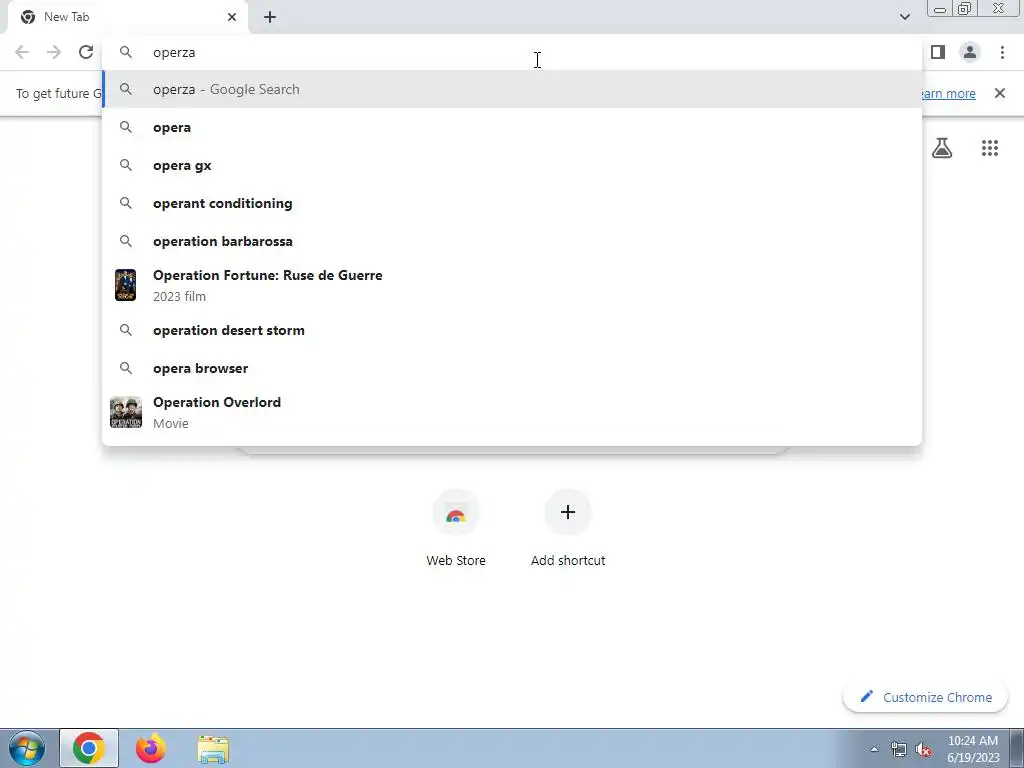Click the Operation Fortune film poster thumbnail
The height and width of the screenshot is (768, 1024).
(125, 285)
